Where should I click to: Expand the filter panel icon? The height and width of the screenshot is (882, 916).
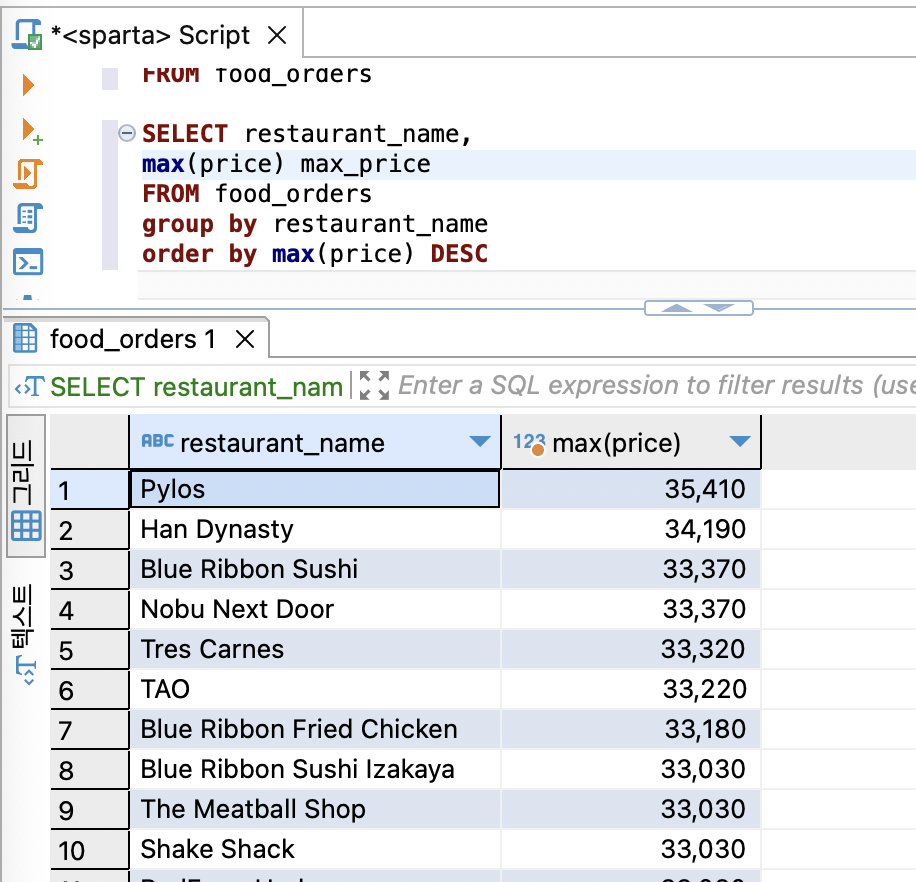click(x=374, y=386)
